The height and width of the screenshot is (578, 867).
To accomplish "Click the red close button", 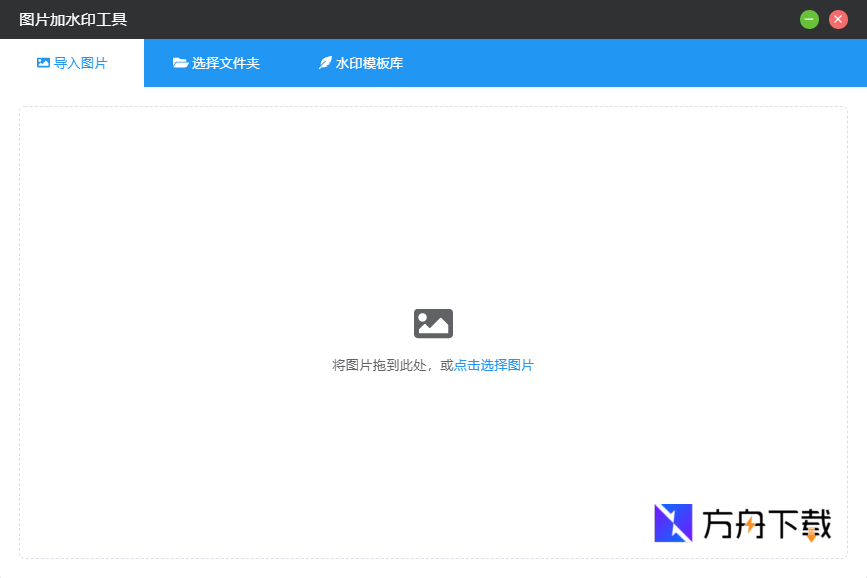I will (838, 19).
